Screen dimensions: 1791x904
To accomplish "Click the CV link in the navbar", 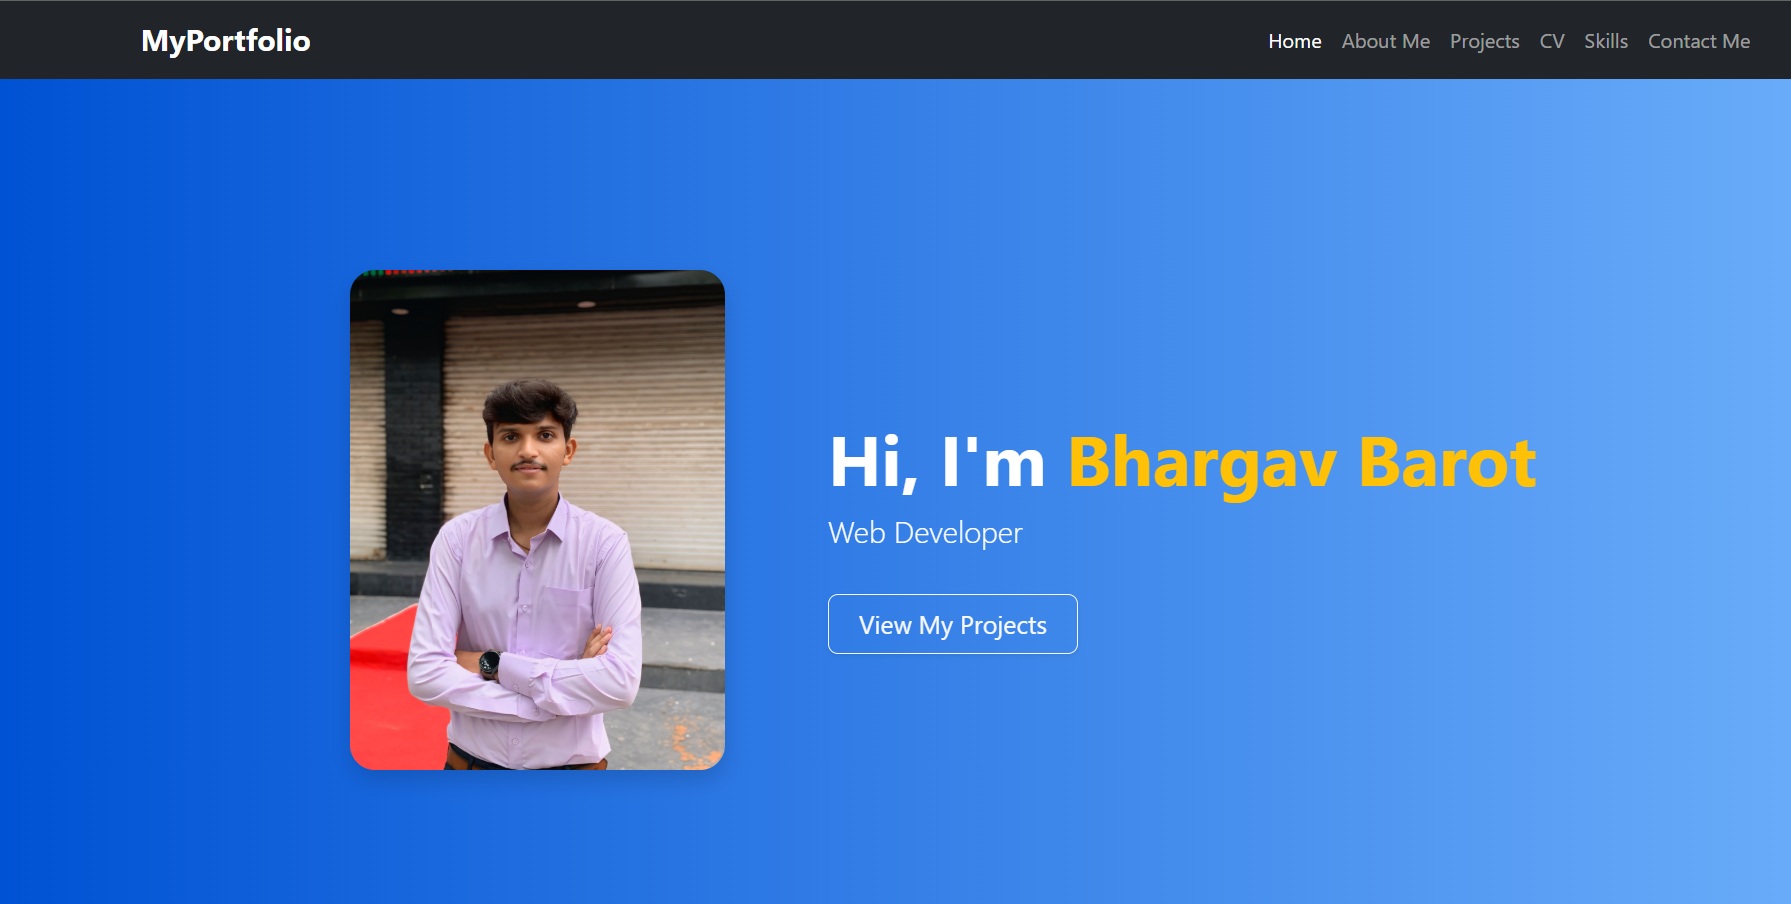I will pyautogui.click(x=1551, y=41).
